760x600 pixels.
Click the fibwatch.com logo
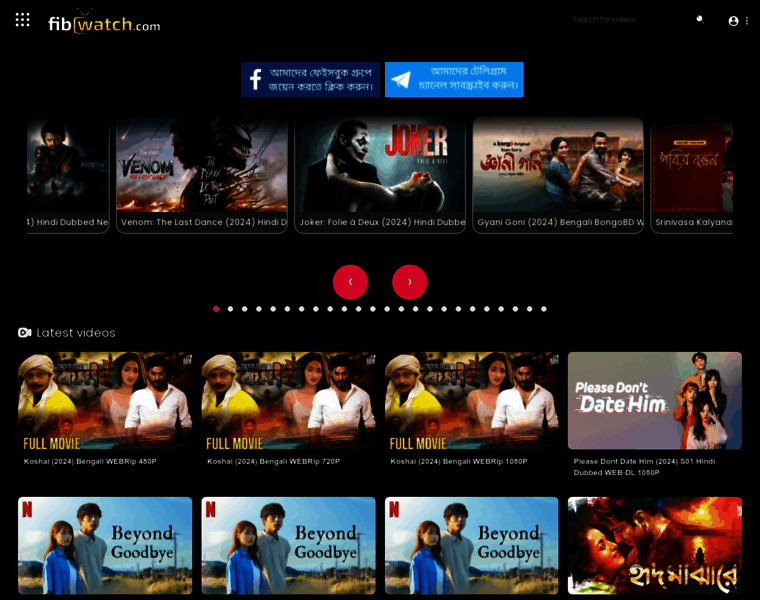coord(104,22)
